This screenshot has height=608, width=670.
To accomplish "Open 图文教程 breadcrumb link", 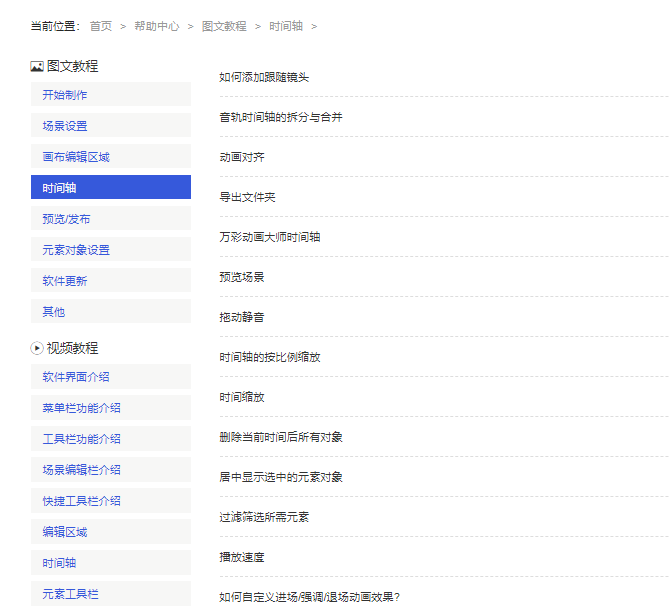I will (x=224, y=26).
